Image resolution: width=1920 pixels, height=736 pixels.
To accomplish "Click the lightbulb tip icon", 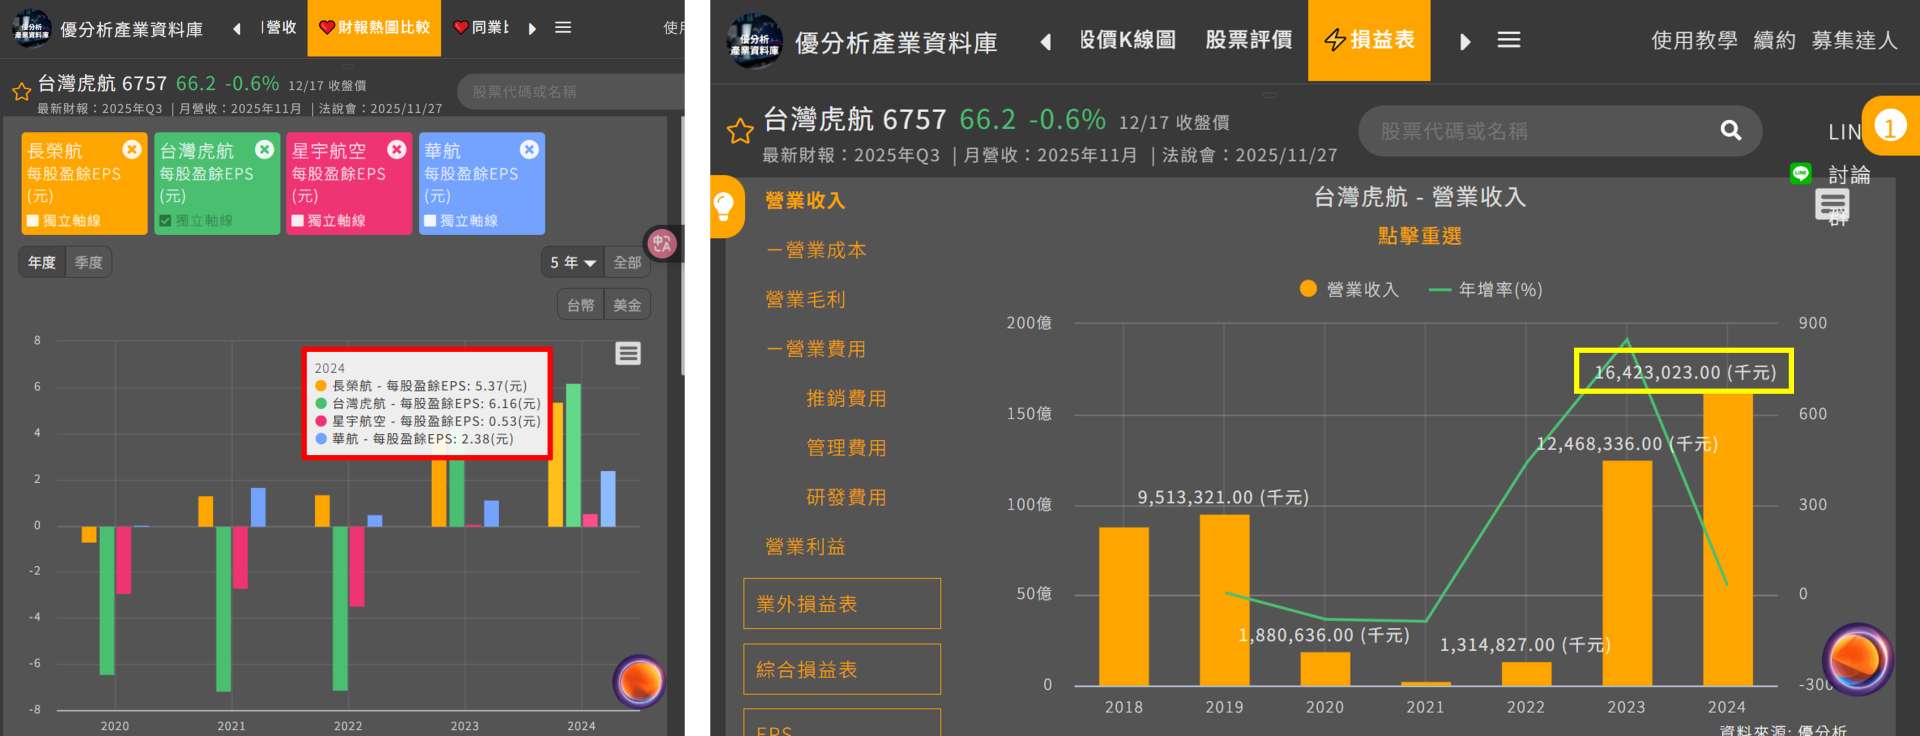I will 724,206.
